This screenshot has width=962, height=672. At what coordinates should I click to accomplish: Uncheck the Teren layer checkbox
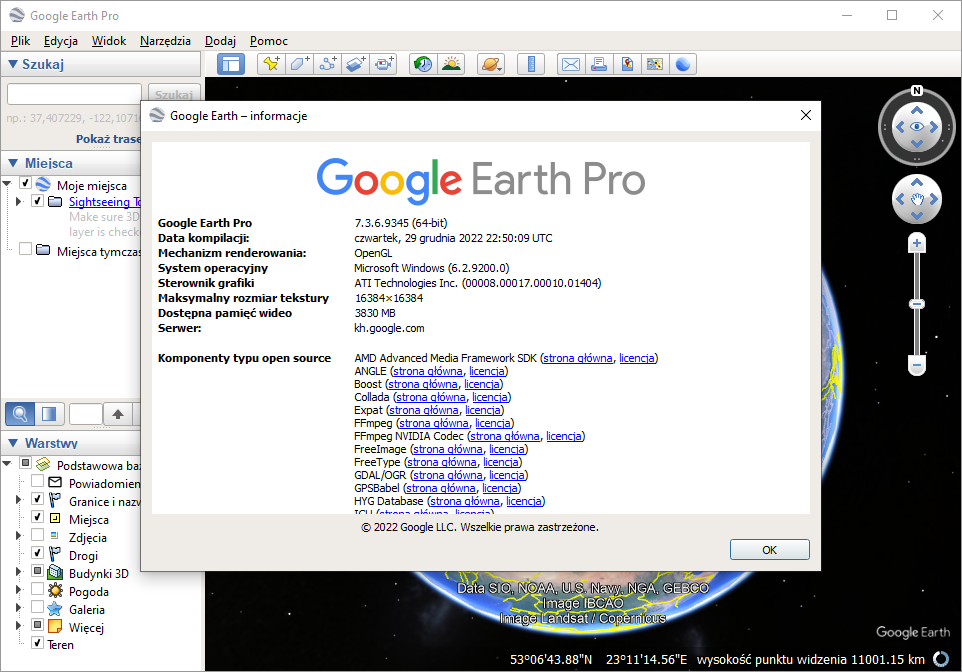coord(37,643)
